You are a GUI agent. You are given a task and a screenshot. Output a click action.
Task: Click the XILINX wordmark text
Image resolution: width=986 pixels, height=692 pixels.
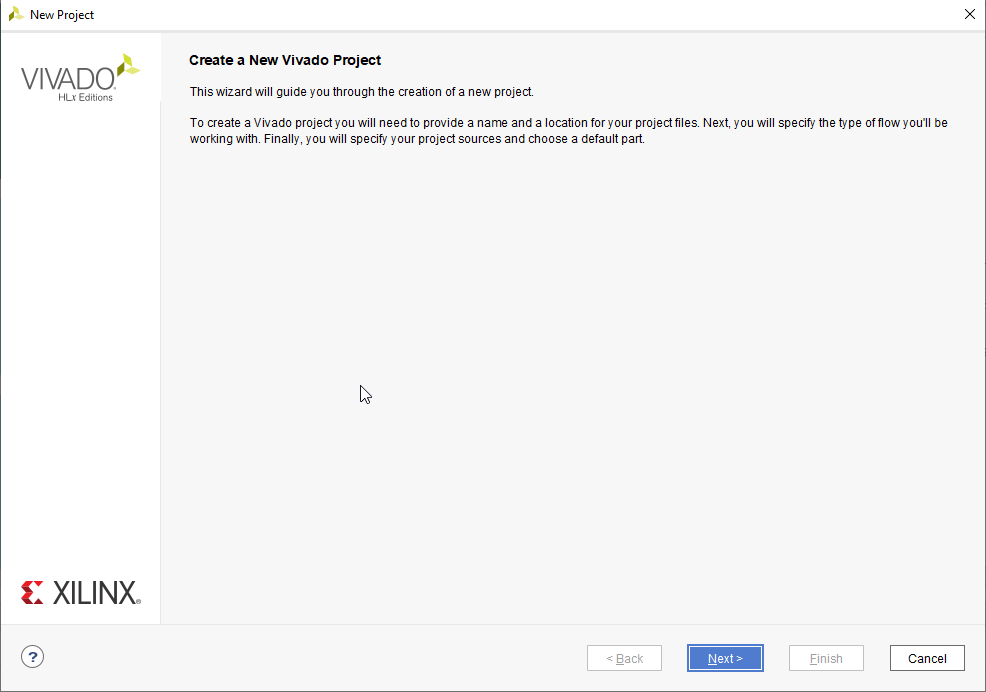(94, 593)
